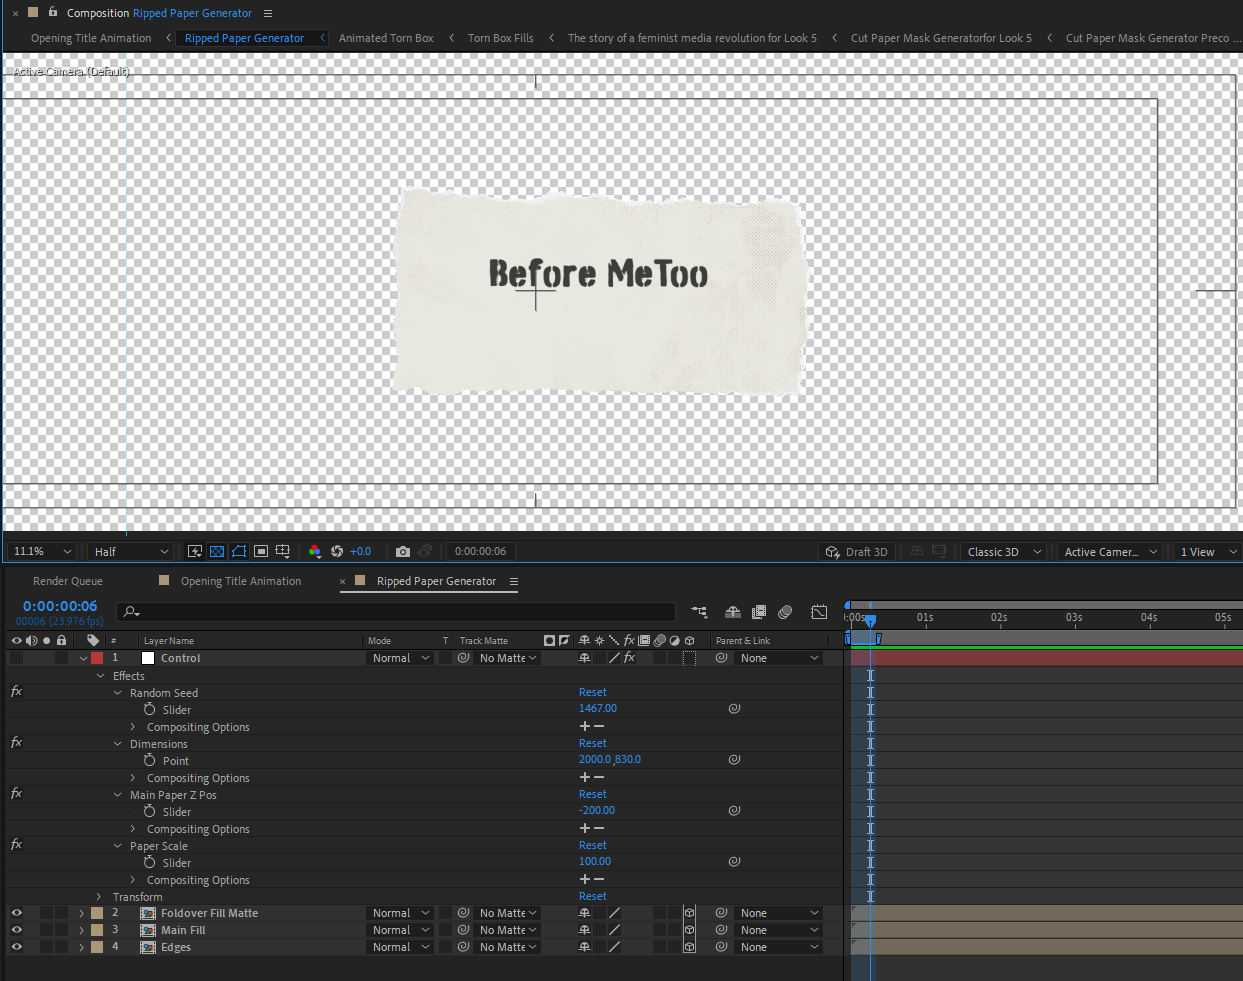Toggle the Transparency Grid in the composition panel

tap(217, 551)
